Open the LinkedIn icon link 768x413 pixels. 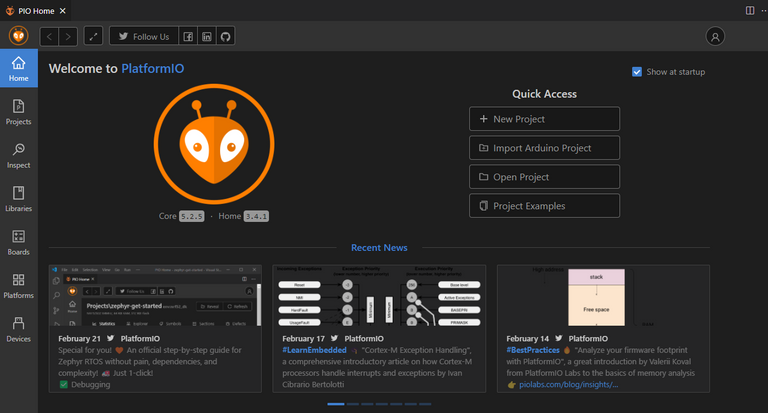pos(207,36)
